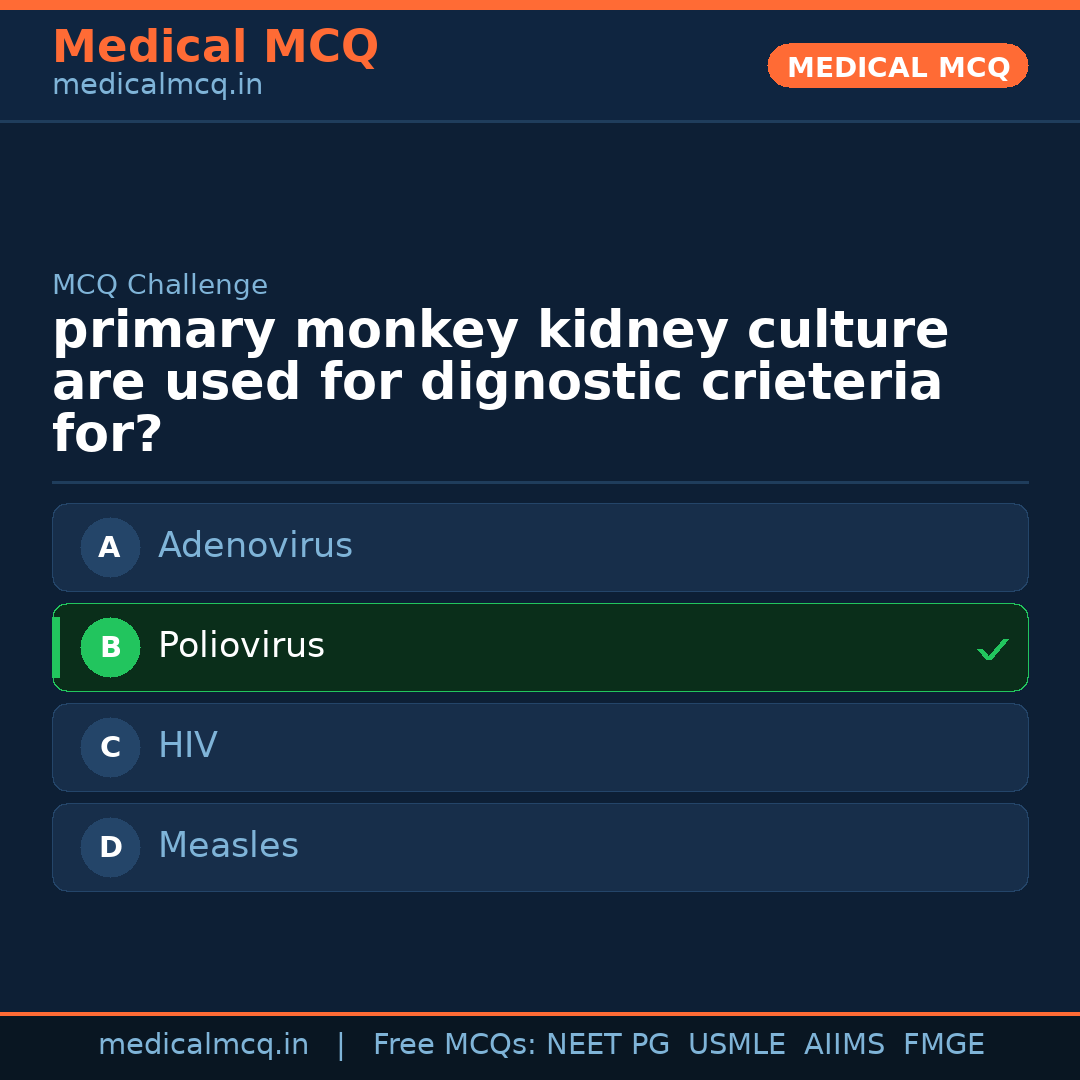The height and width of the screenshot is (1080, 1080).
Task: Click the green checkmark on Poliovirus
Action: pyautogui.click(x=992, y=650)
